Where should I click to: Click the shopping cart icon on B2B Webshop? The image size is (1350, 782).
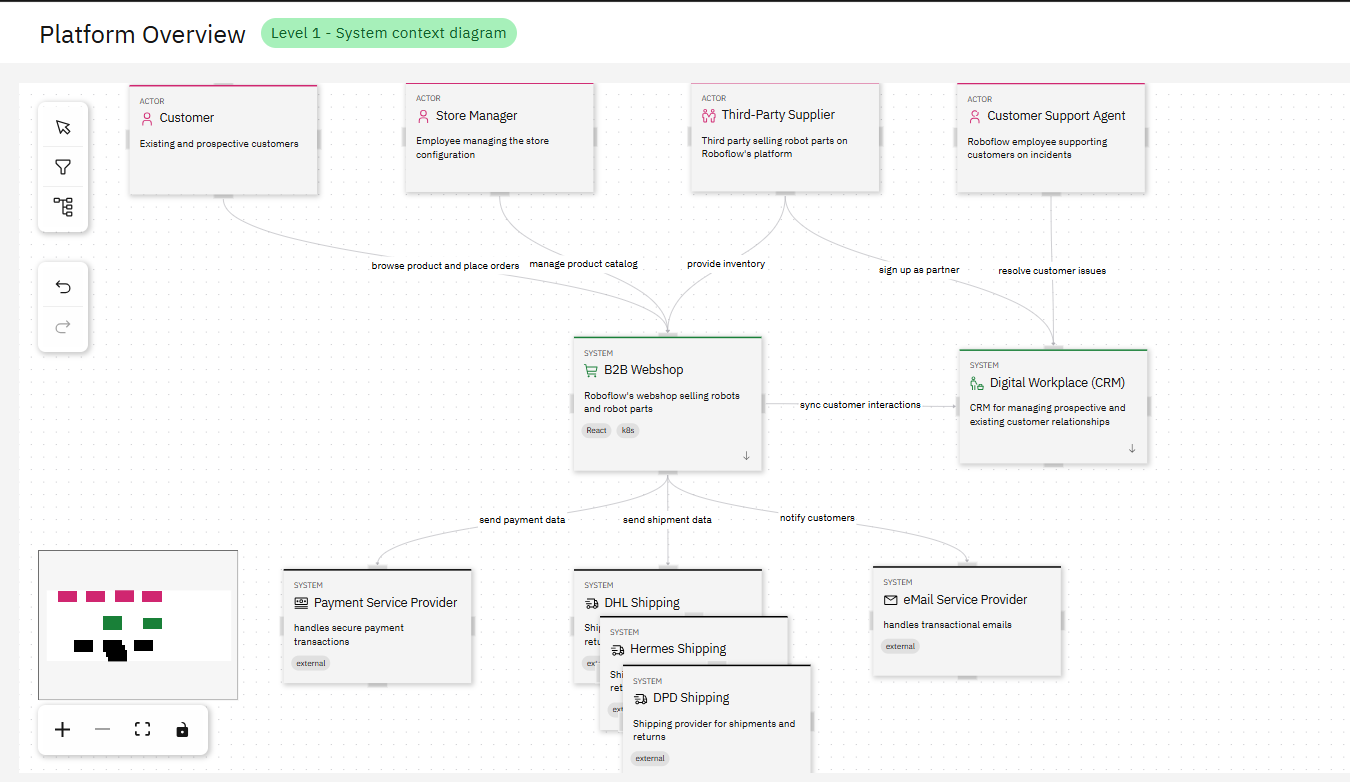pos(591,370)
